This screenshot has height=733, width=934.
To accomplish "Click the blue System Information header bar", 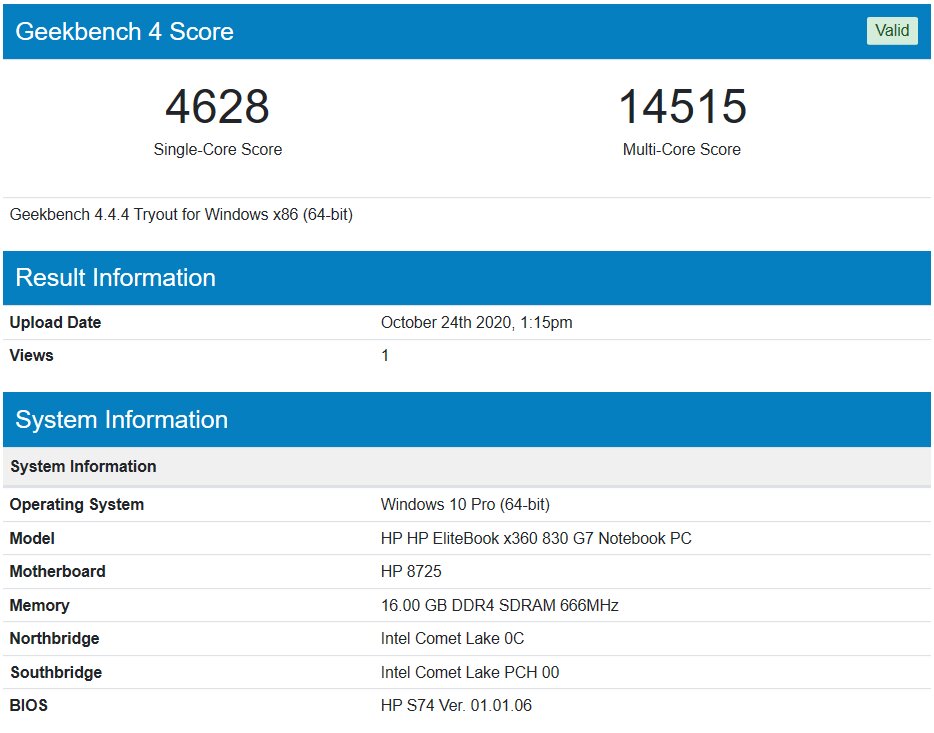I will pos(467,420).
